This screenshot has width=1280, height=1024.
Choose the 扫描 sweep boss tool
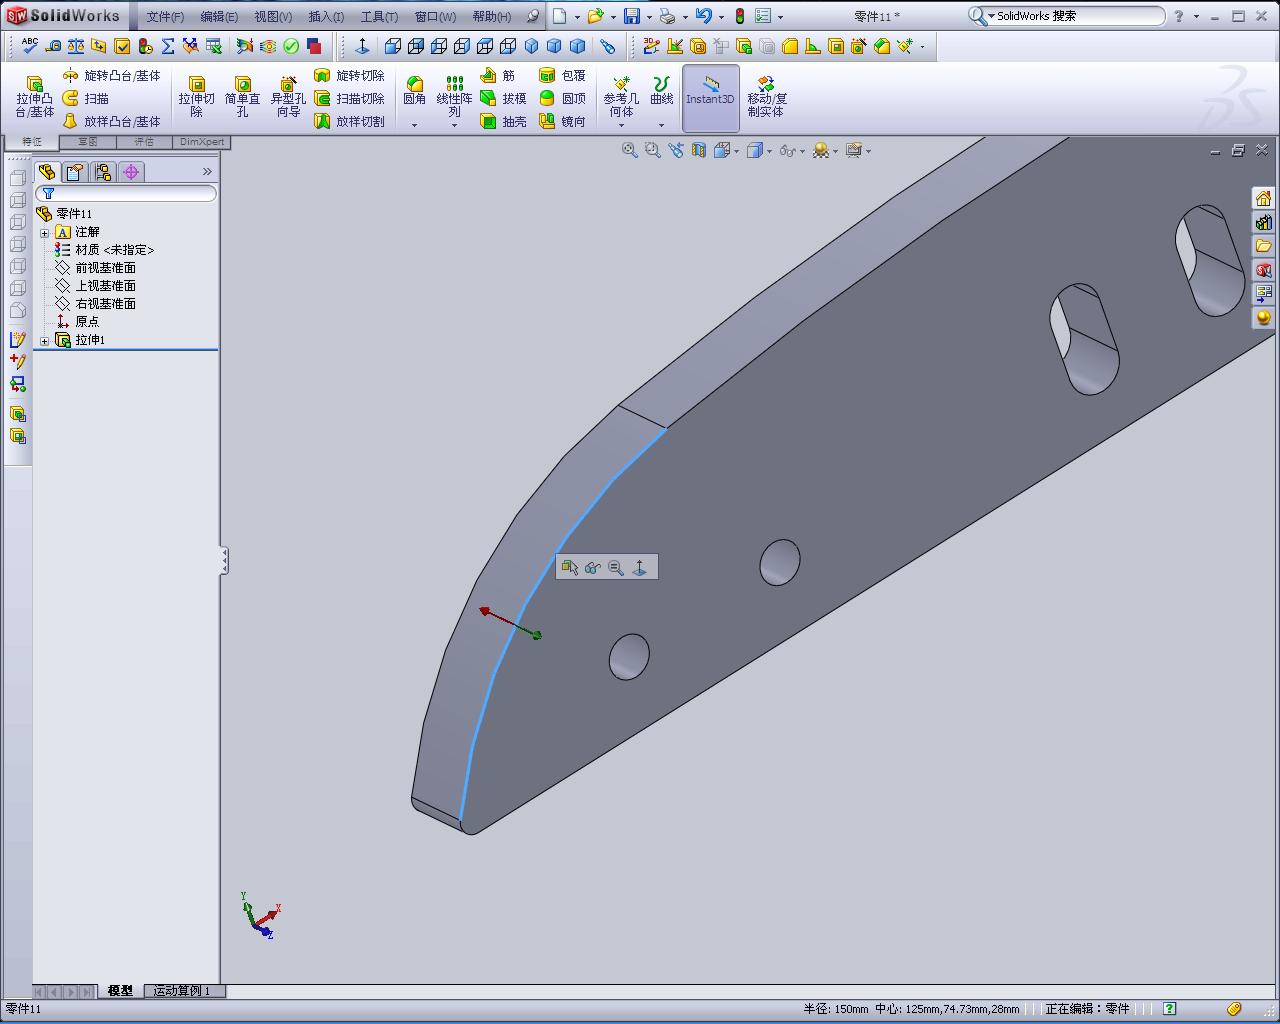(x=86, y=98)
